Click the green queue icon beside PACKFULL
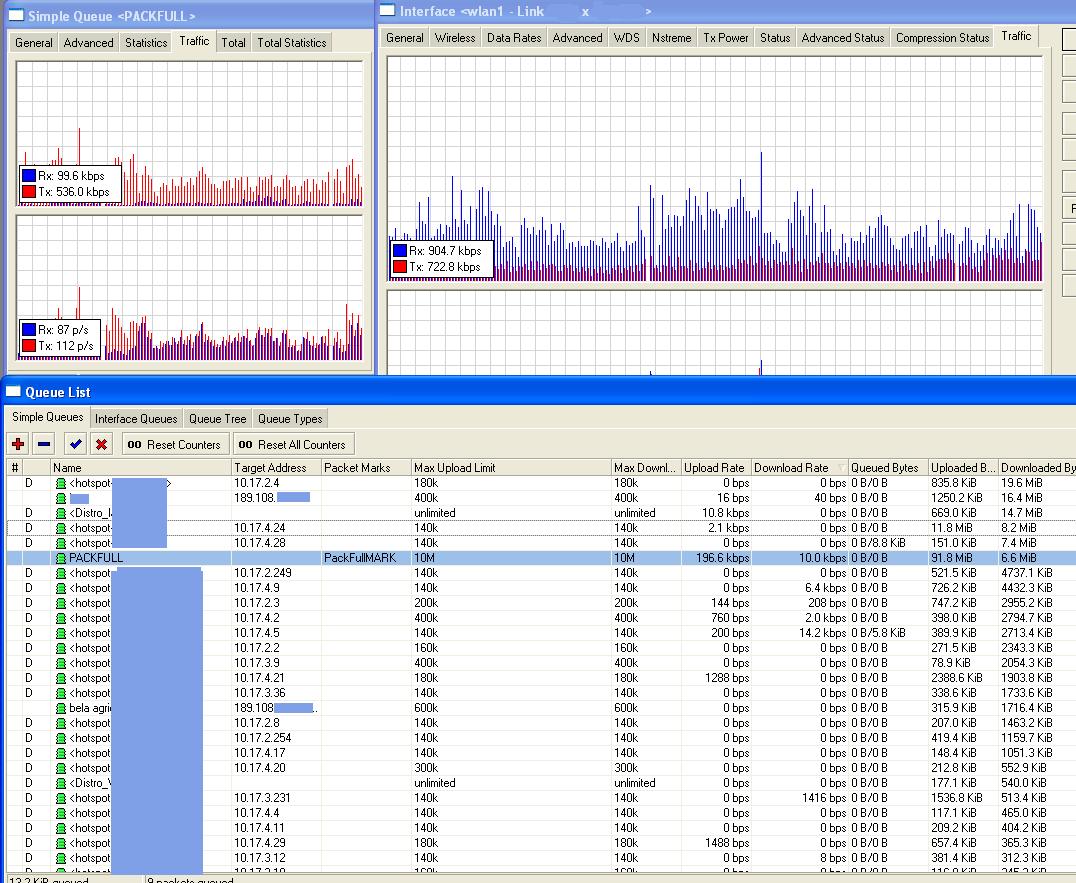 click(x=61, y=558)
